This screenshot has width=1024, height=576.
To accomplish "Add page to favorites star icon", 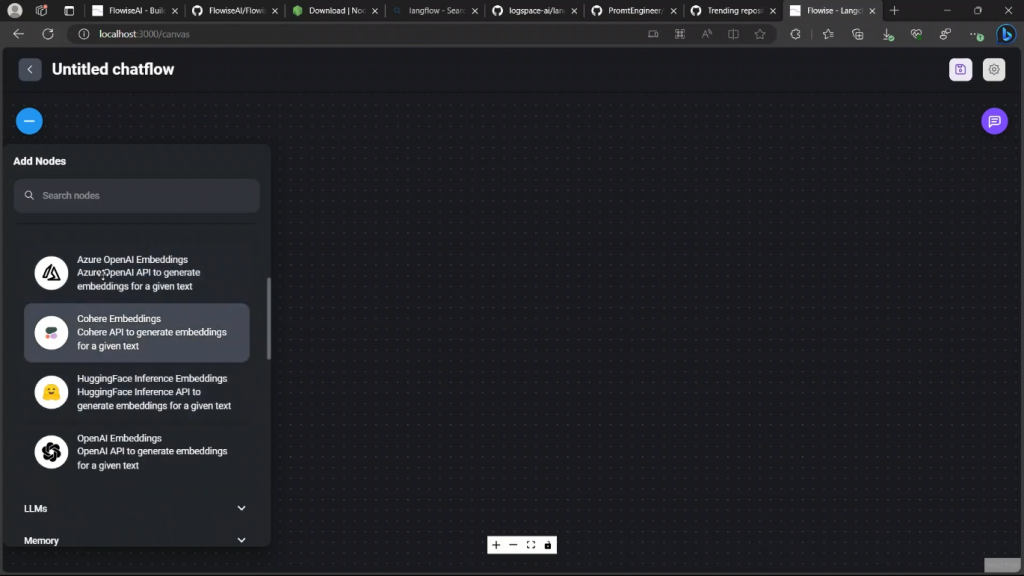I will tap(760, 34).
